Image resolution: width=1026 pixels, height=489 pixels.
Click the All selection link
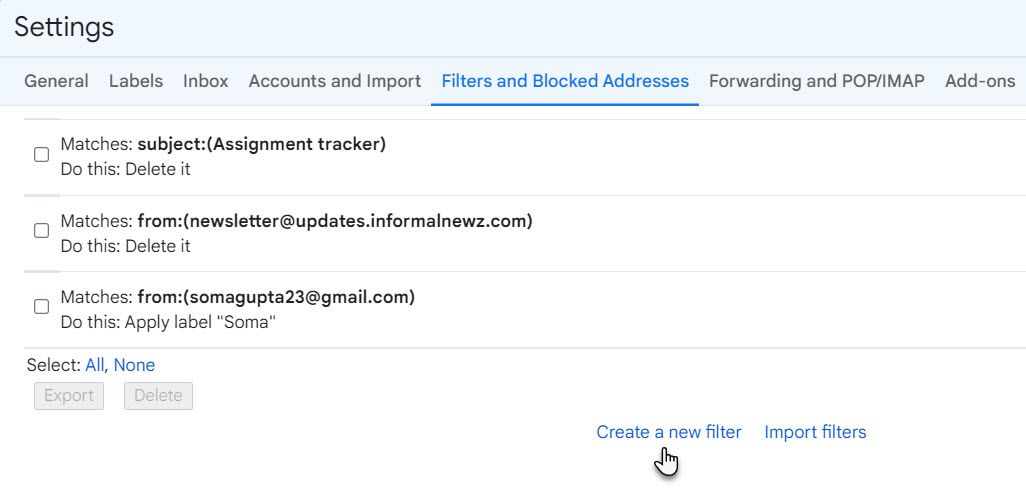click(94, 365)
